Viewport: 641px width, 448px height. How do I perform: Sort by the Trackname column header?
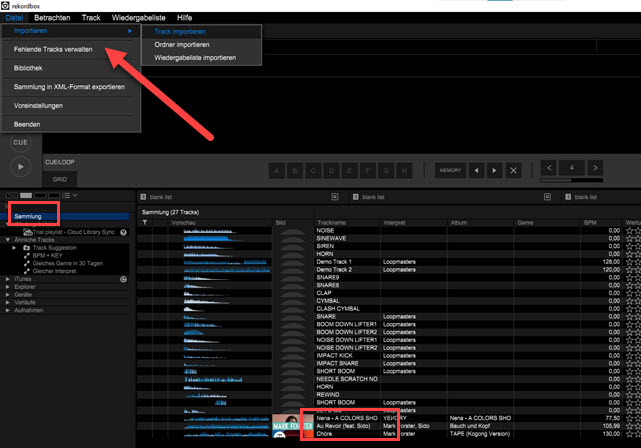pos(347,223)
